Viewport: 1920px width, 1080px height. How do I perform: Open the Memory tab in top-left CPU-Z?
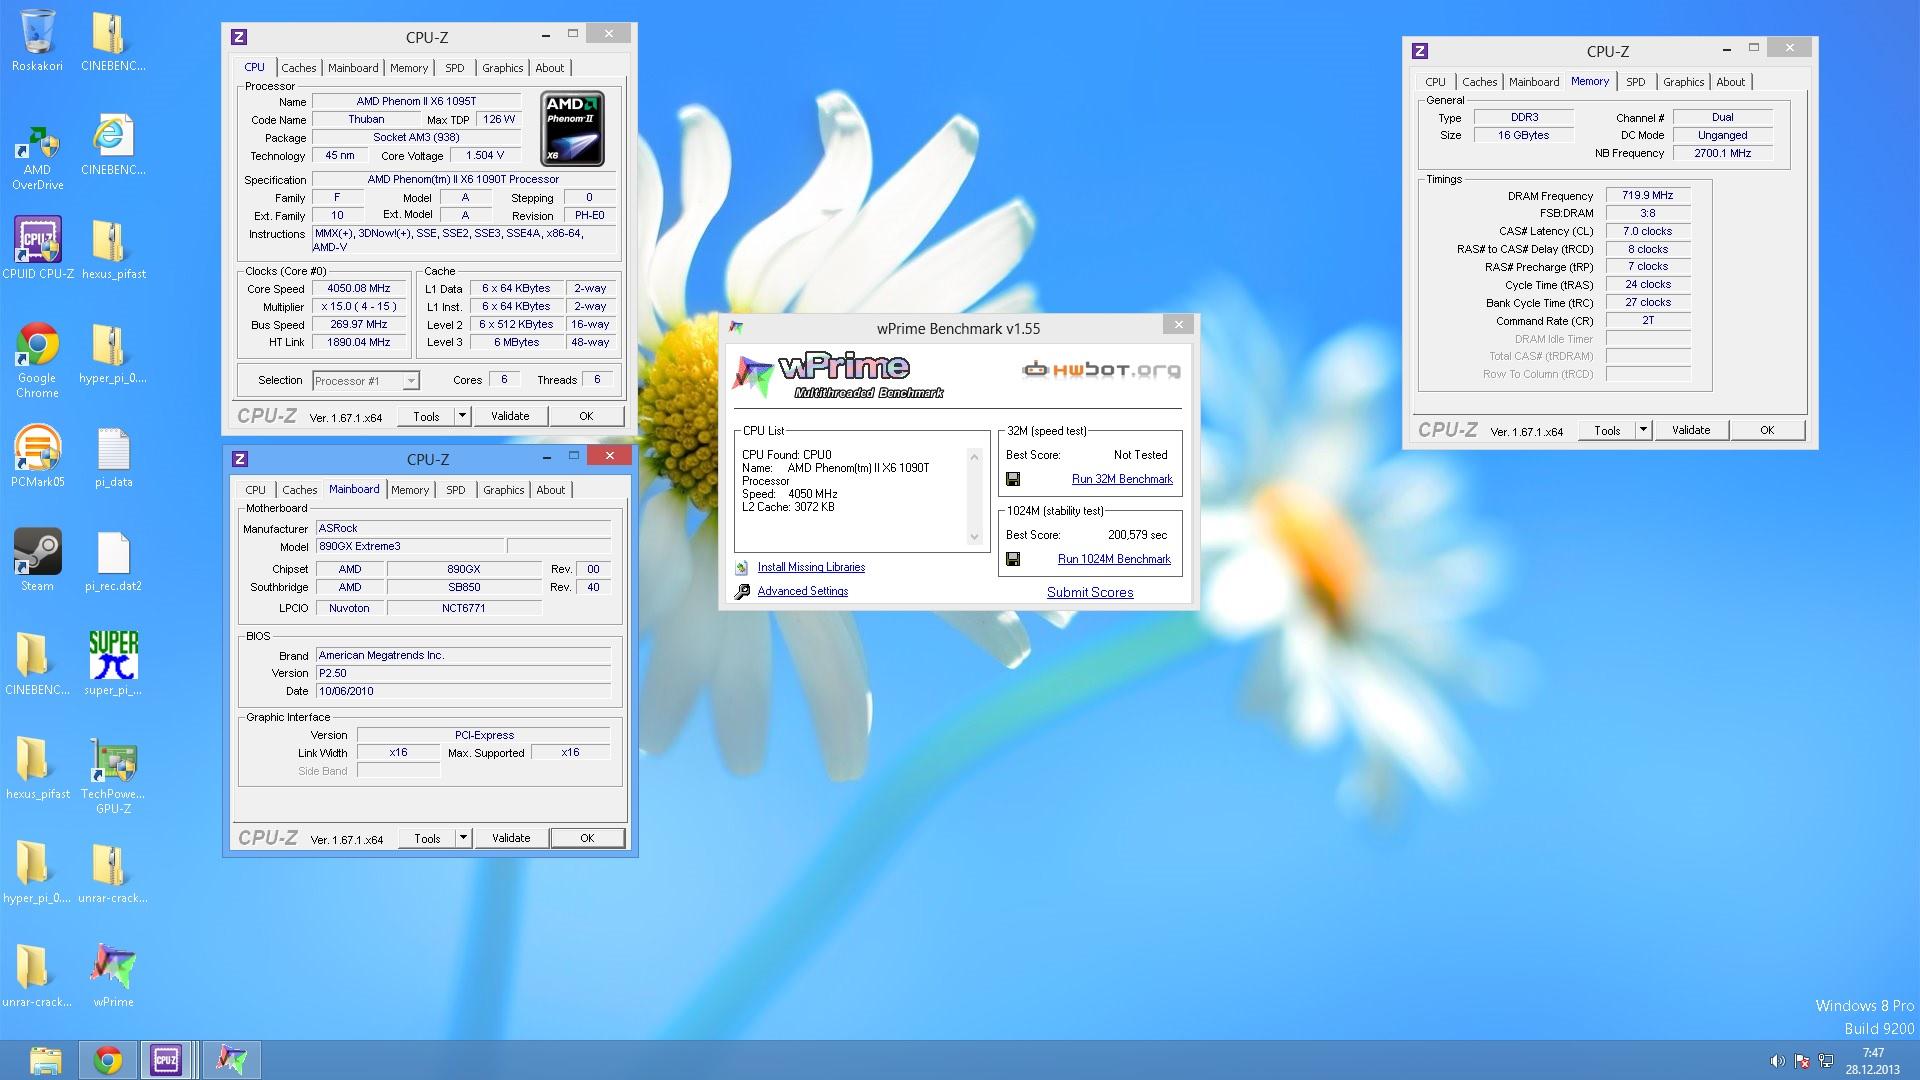[x=409, y=68]
